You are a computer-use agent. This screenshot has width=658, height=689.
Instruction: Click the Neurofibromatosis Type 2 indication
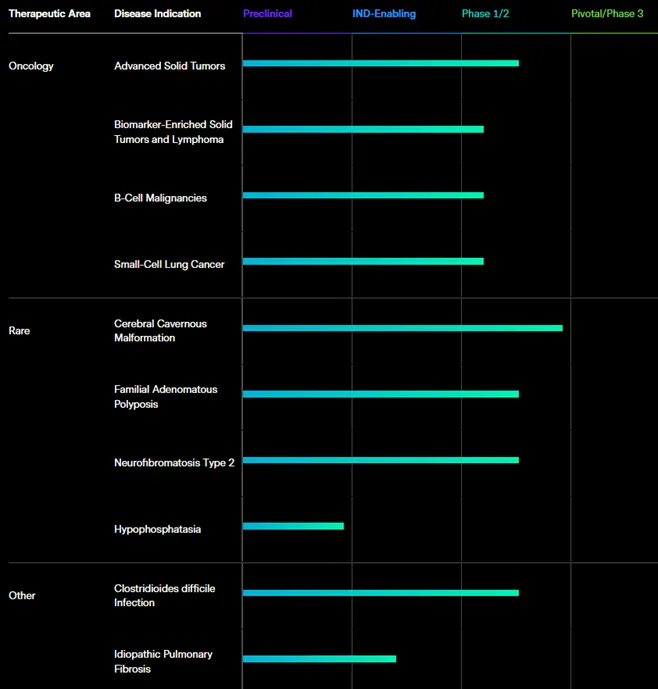(x=174, y=463)
